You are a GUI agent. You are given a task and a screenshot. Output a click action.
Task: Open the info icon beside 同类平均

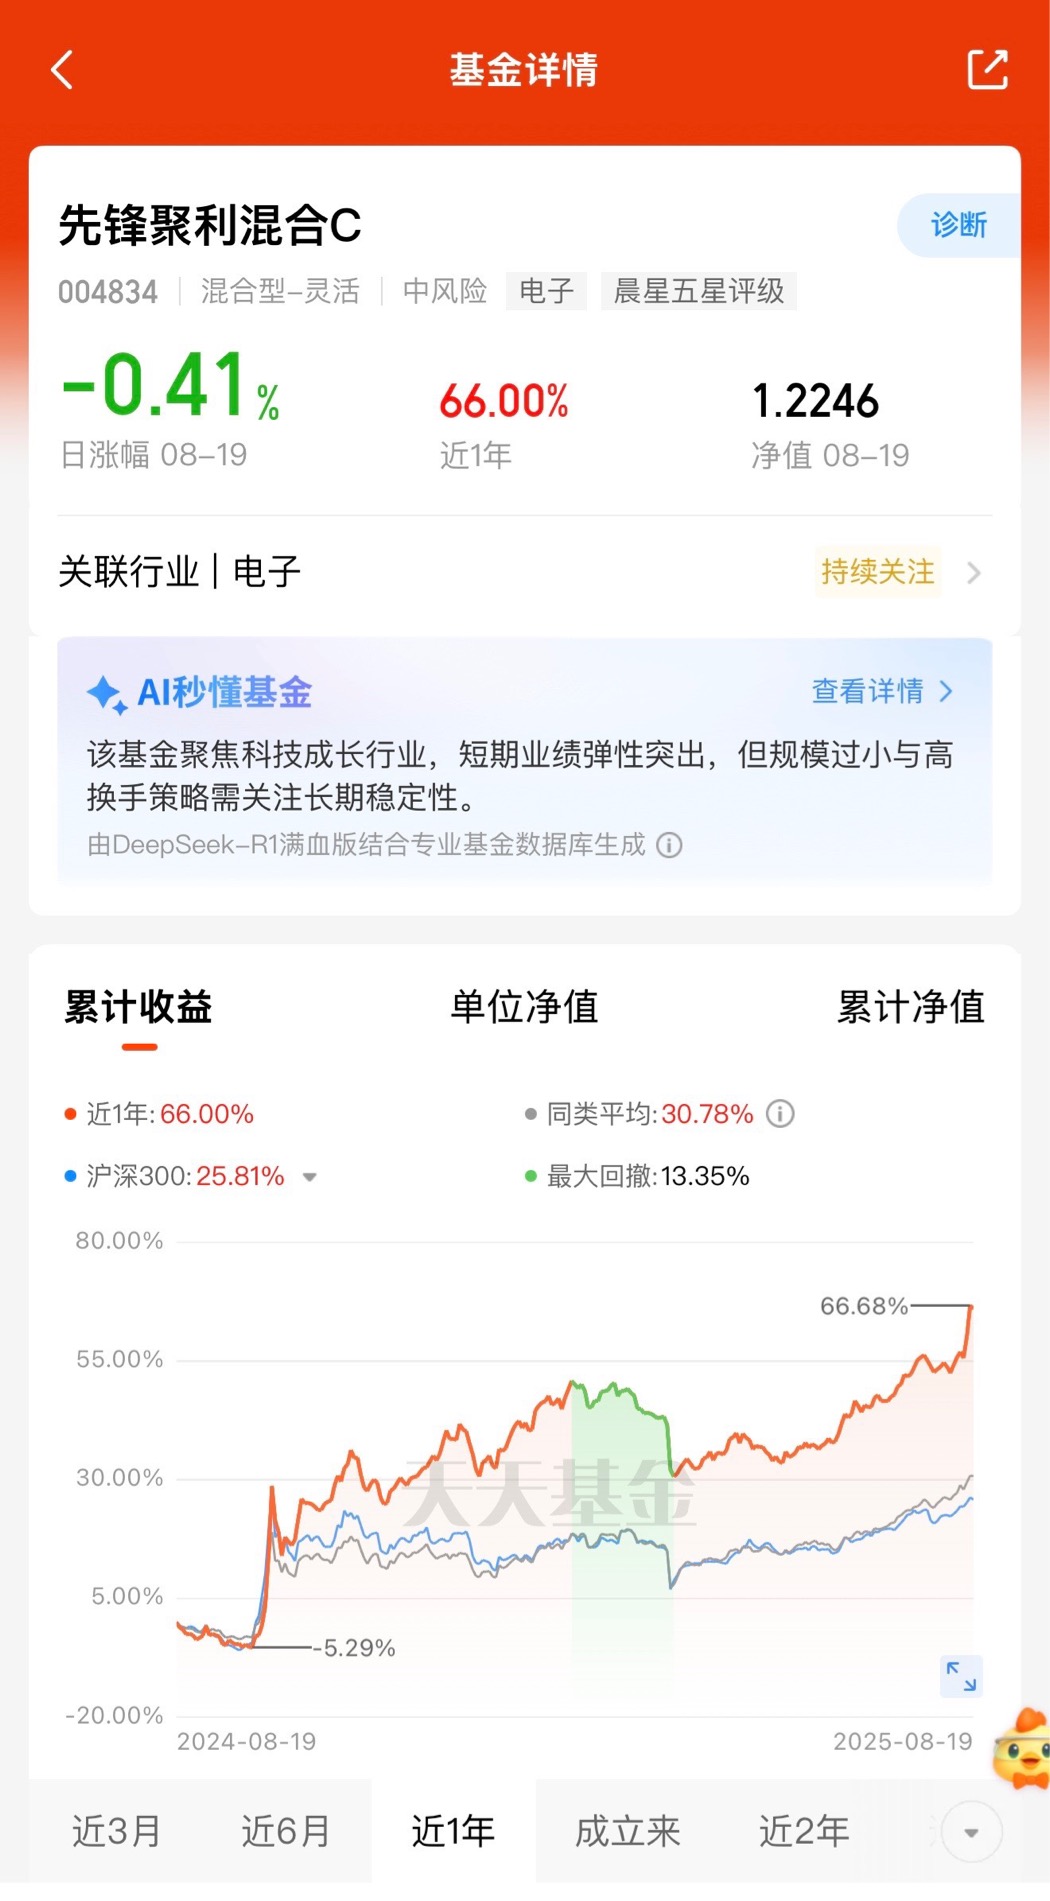pyautogui.click(x=780, y=1113)
